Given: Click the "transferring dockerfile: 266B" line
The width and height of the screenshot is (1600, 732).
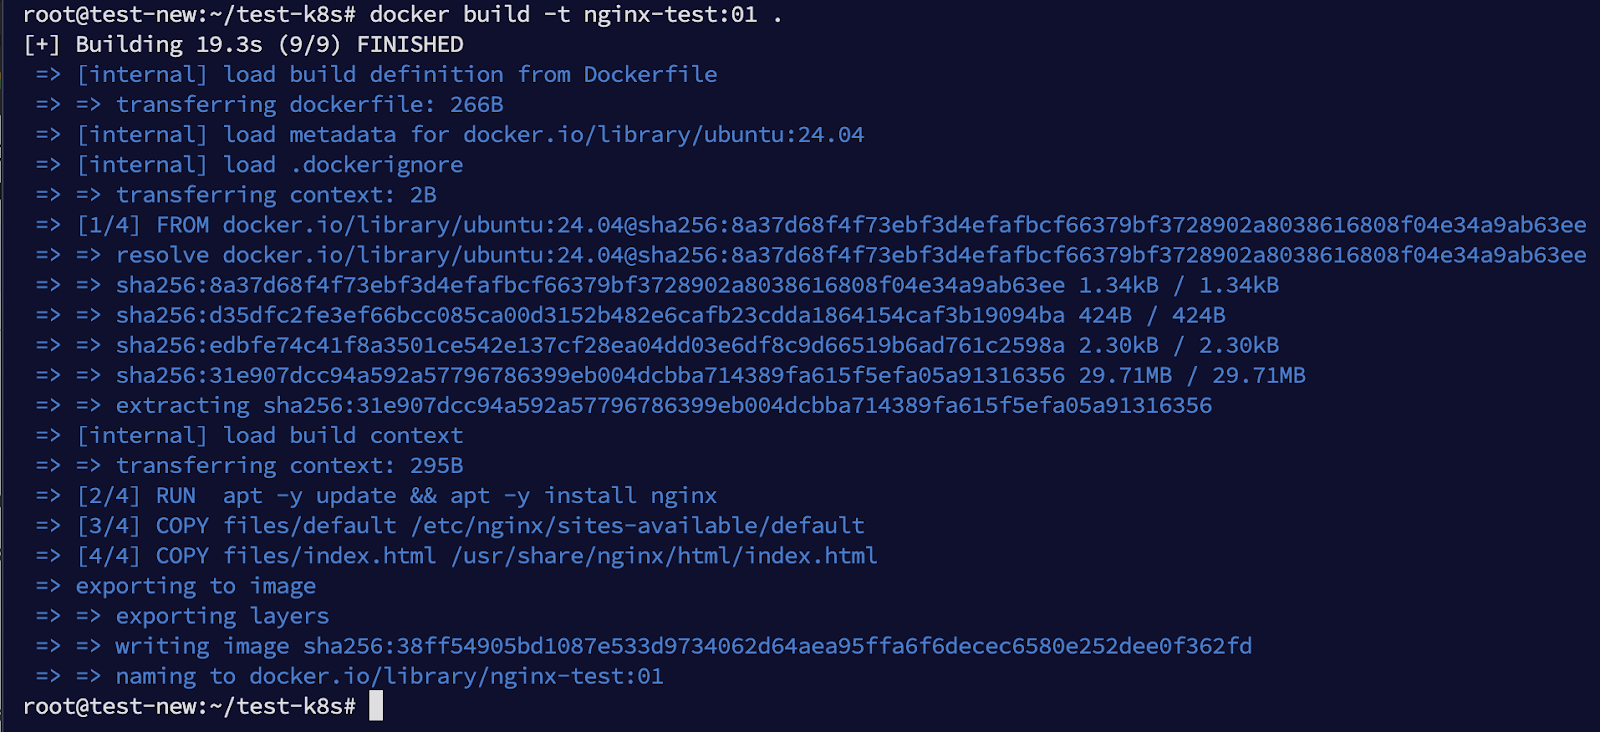Looking at the screenshot, I should (x=309, y=105).
